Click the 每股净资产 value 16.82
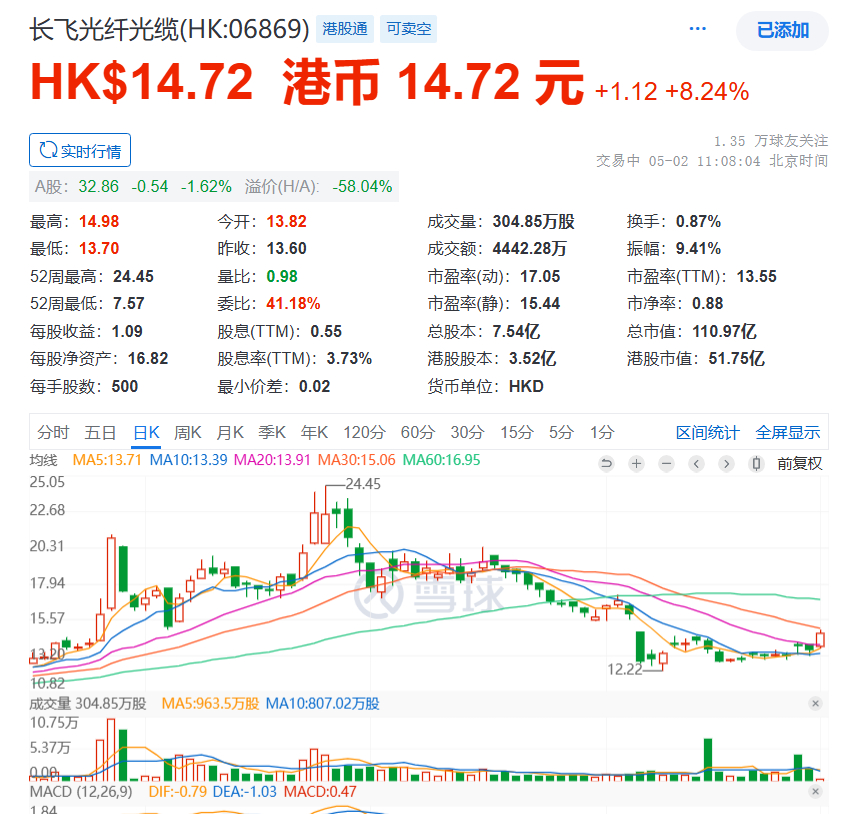Screen dimensions: 843x814 pos(148,358)
